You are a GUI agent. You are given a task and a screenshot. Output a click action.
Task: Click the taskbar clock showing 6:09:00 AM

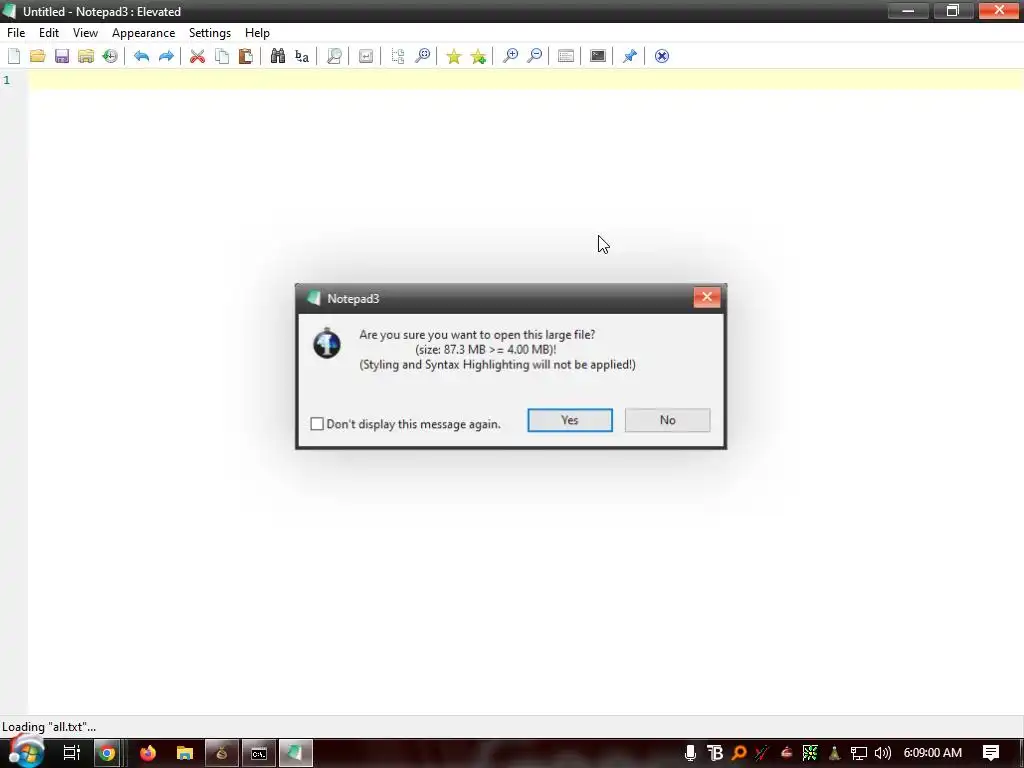(x=933, y=753)
